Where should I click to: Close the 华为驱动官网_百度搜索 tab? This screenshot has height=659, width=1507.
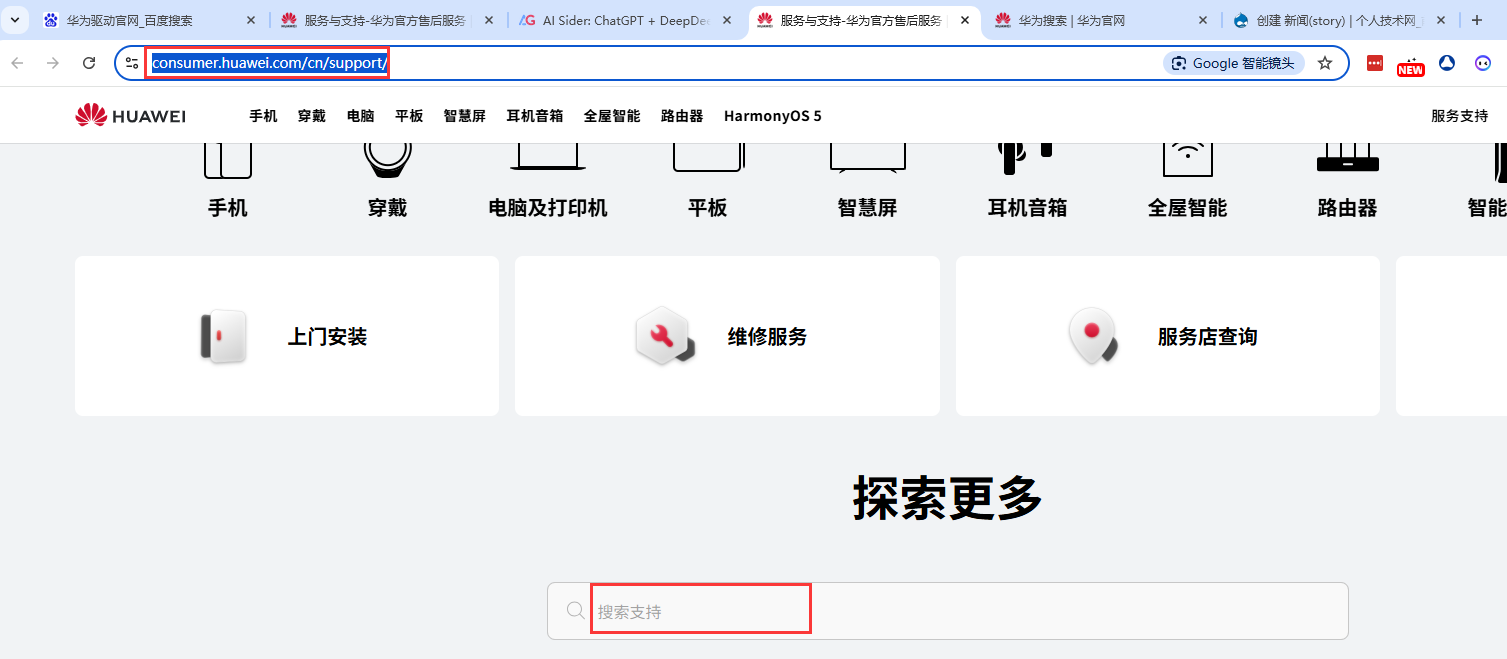(x=251, y=20)
